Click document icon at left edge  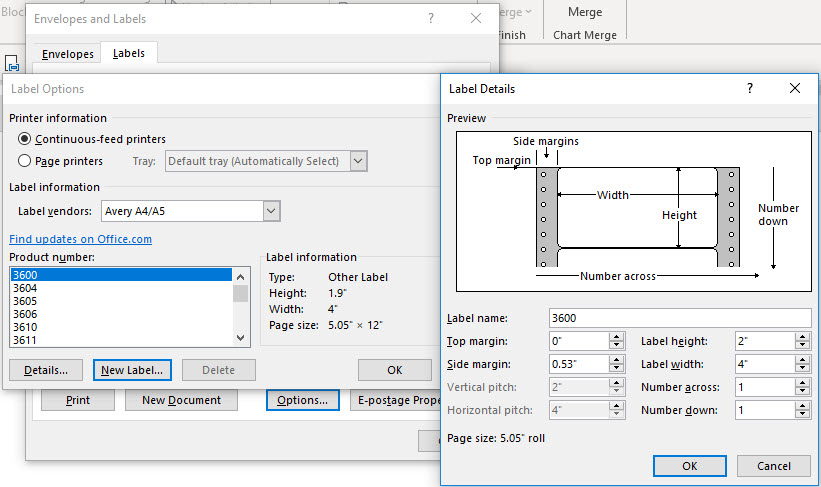[x=12, y=63]
